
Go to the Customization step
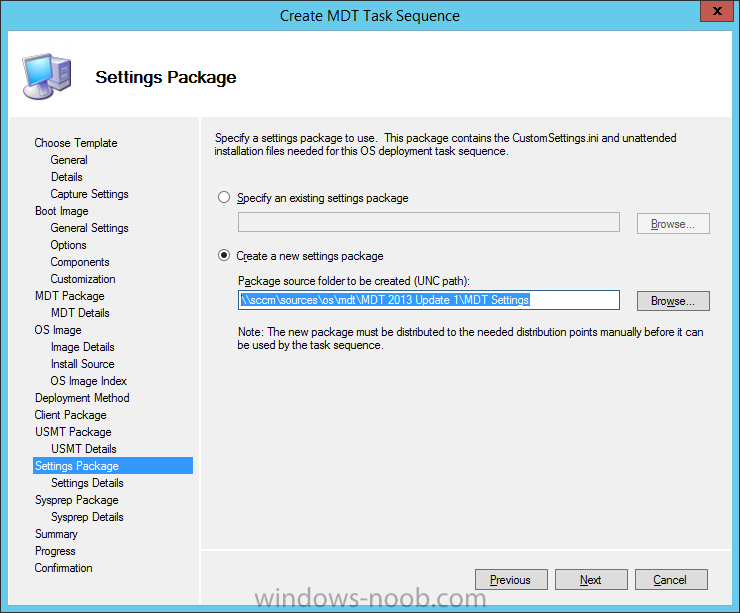tap(83, 279)
